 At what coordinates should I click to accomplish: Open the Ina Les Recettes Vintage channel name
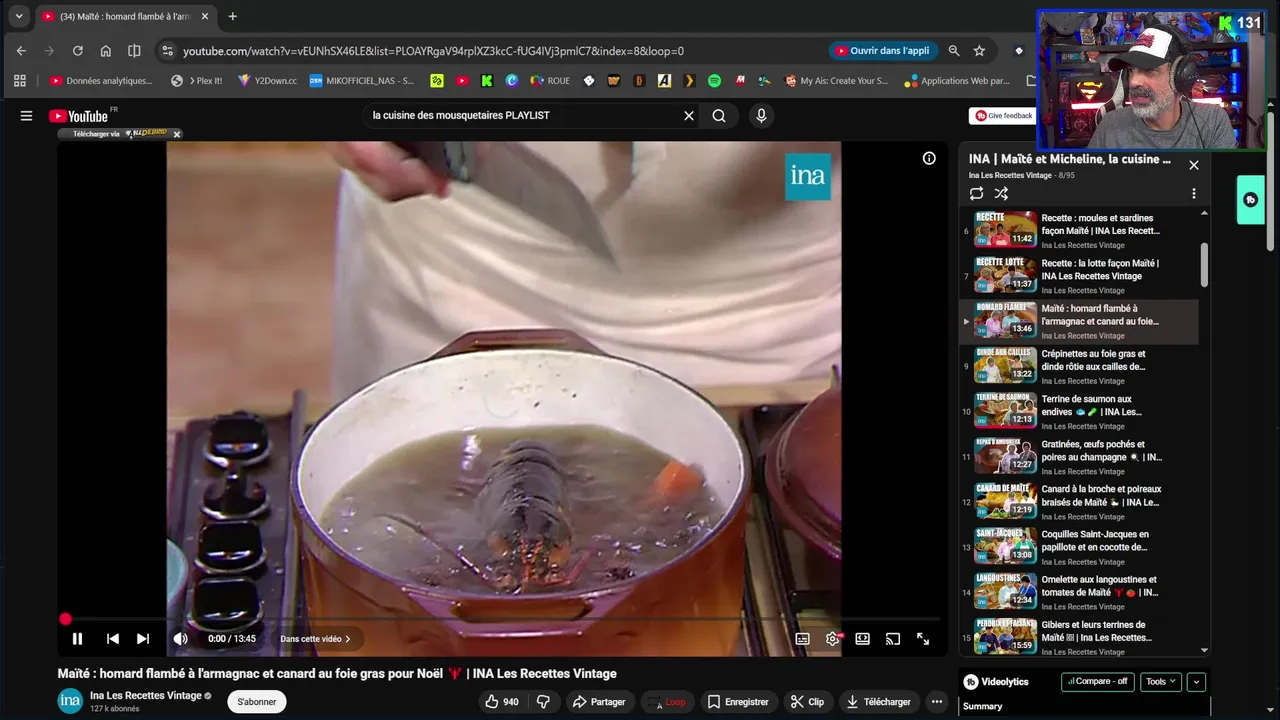click(x=146, y=695)
